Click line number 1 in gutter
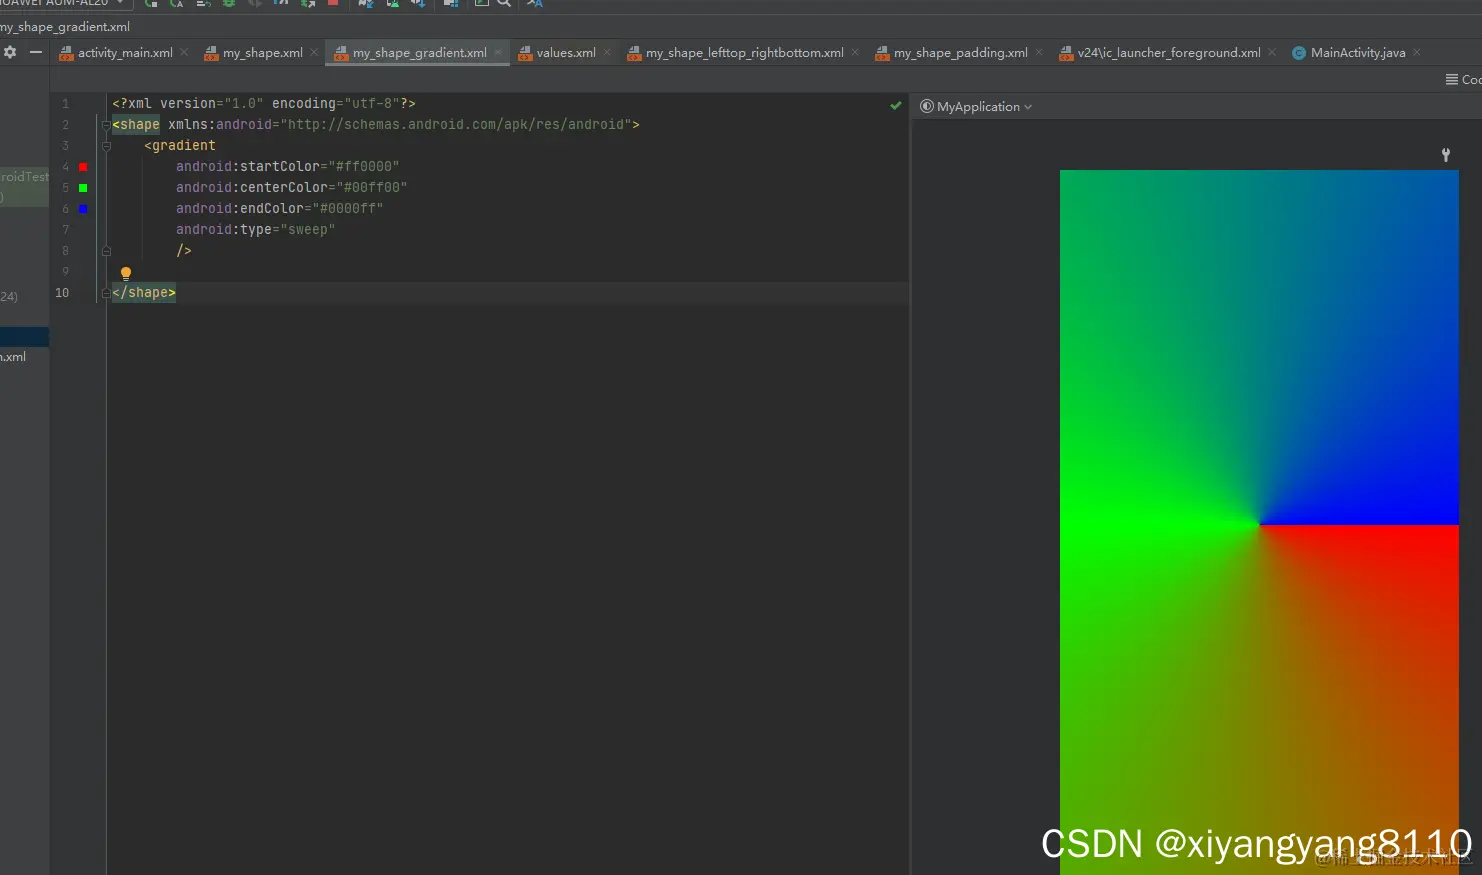This screenshot has width=1482, height=875. (66, 104)
